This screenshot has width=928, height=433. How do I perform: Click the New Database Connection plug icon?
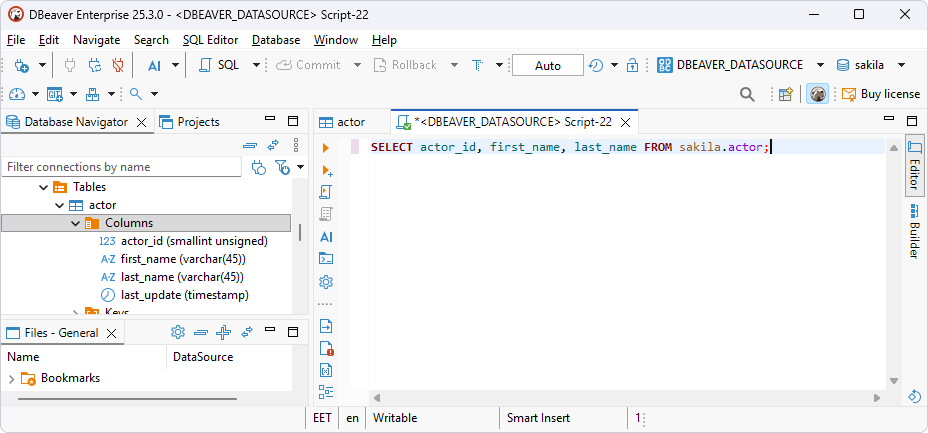coord(21,65)
